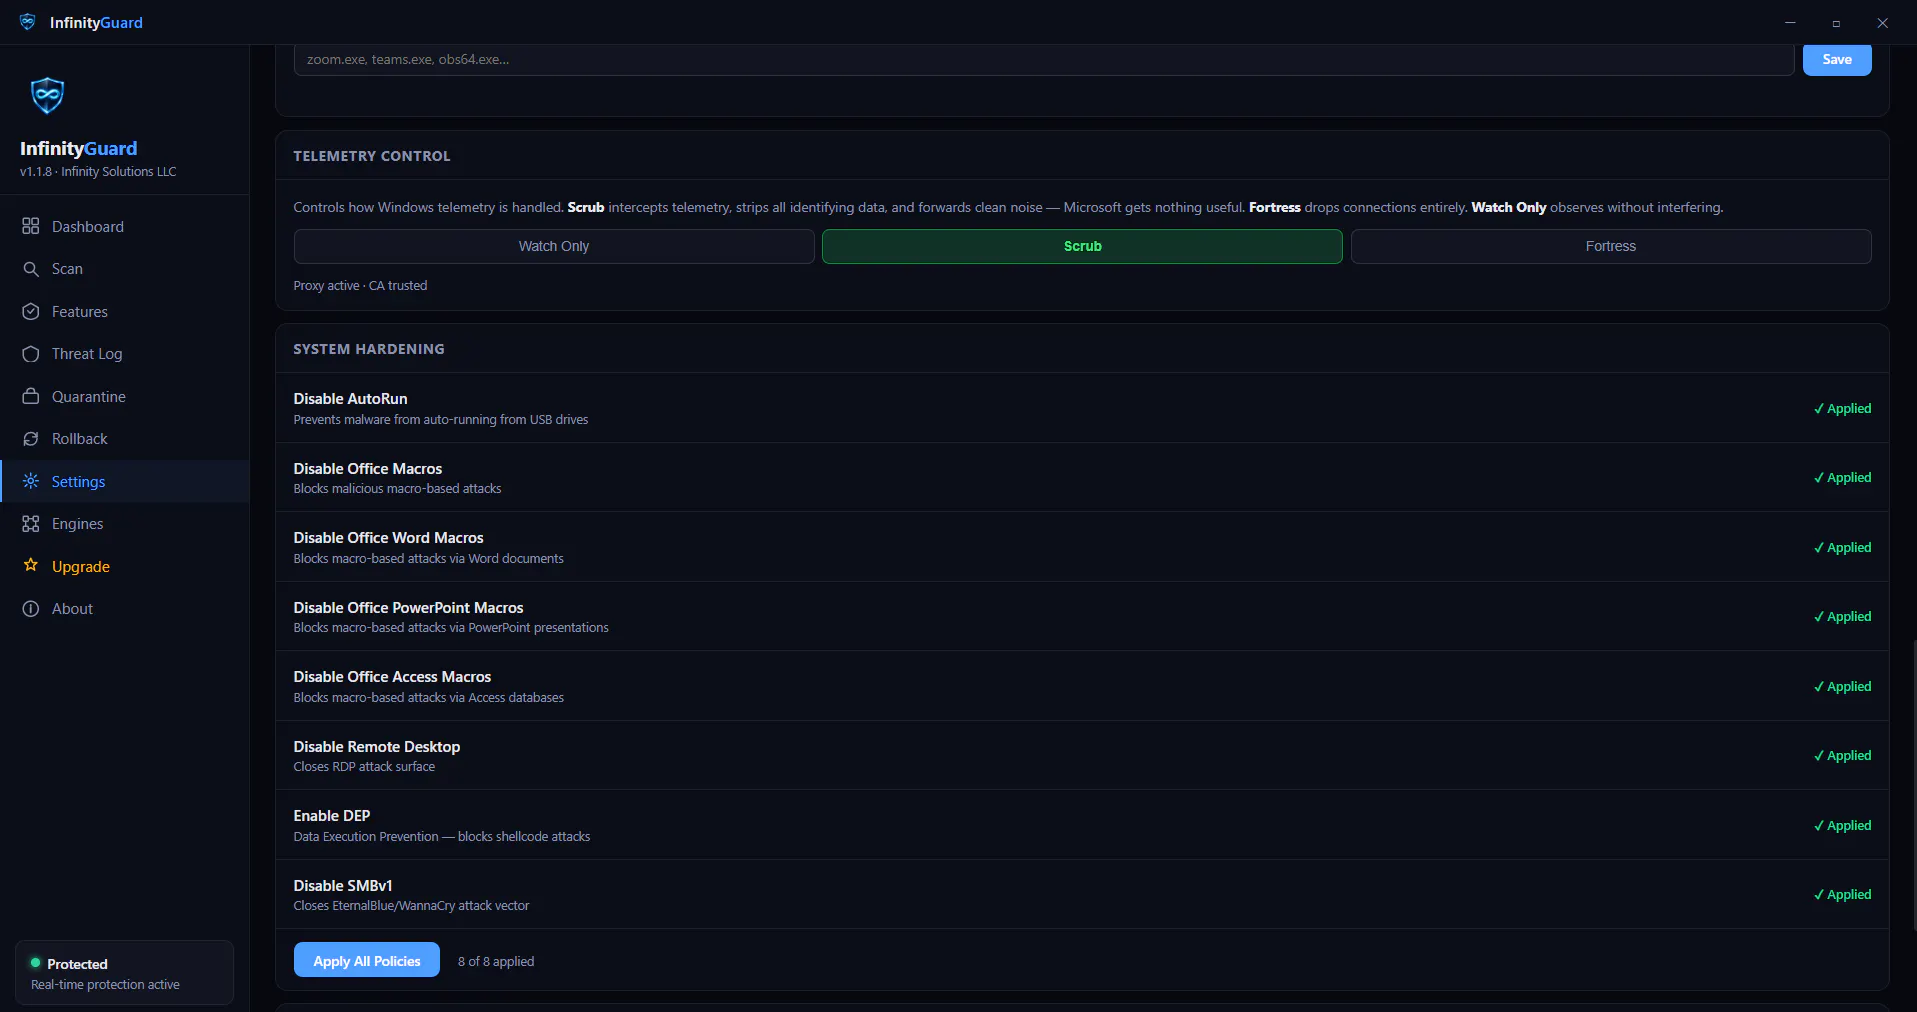Click Applied status for Disable Office Word Macros

point(1842,547)
